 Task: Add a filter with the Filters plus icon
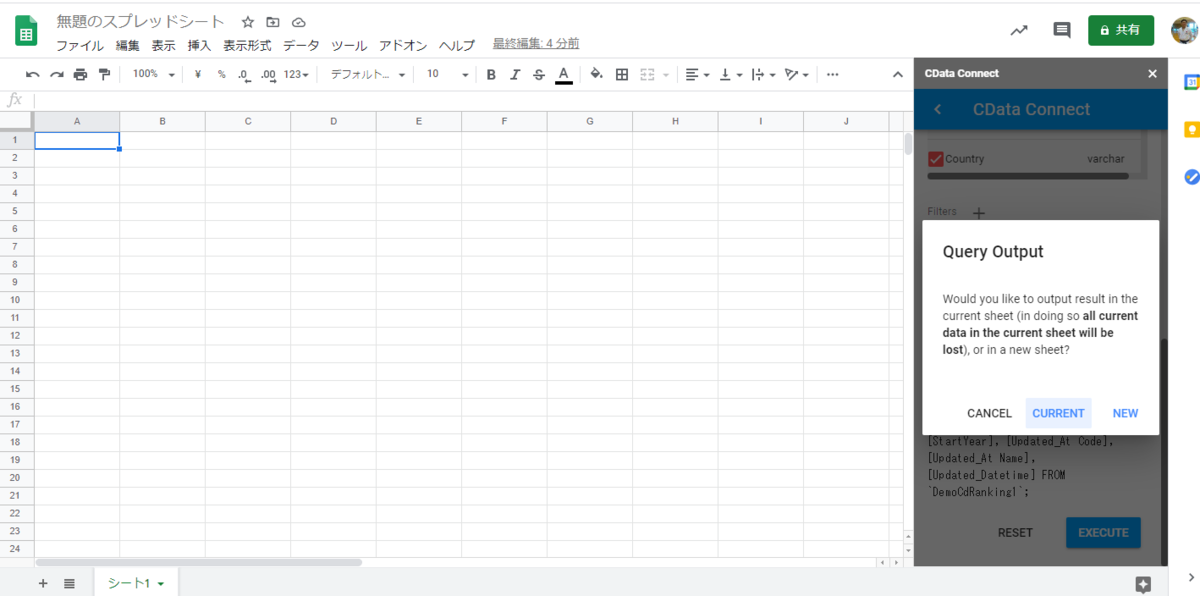978,212
